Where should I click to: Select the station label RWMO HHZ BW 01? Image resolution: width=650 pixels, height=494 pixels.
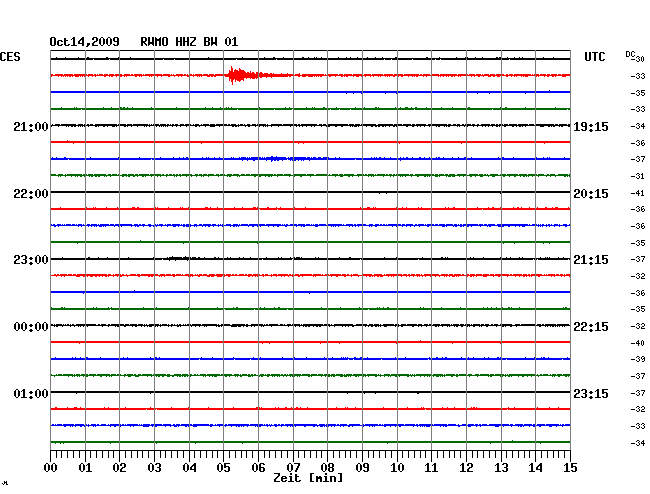tap(189, 42)
